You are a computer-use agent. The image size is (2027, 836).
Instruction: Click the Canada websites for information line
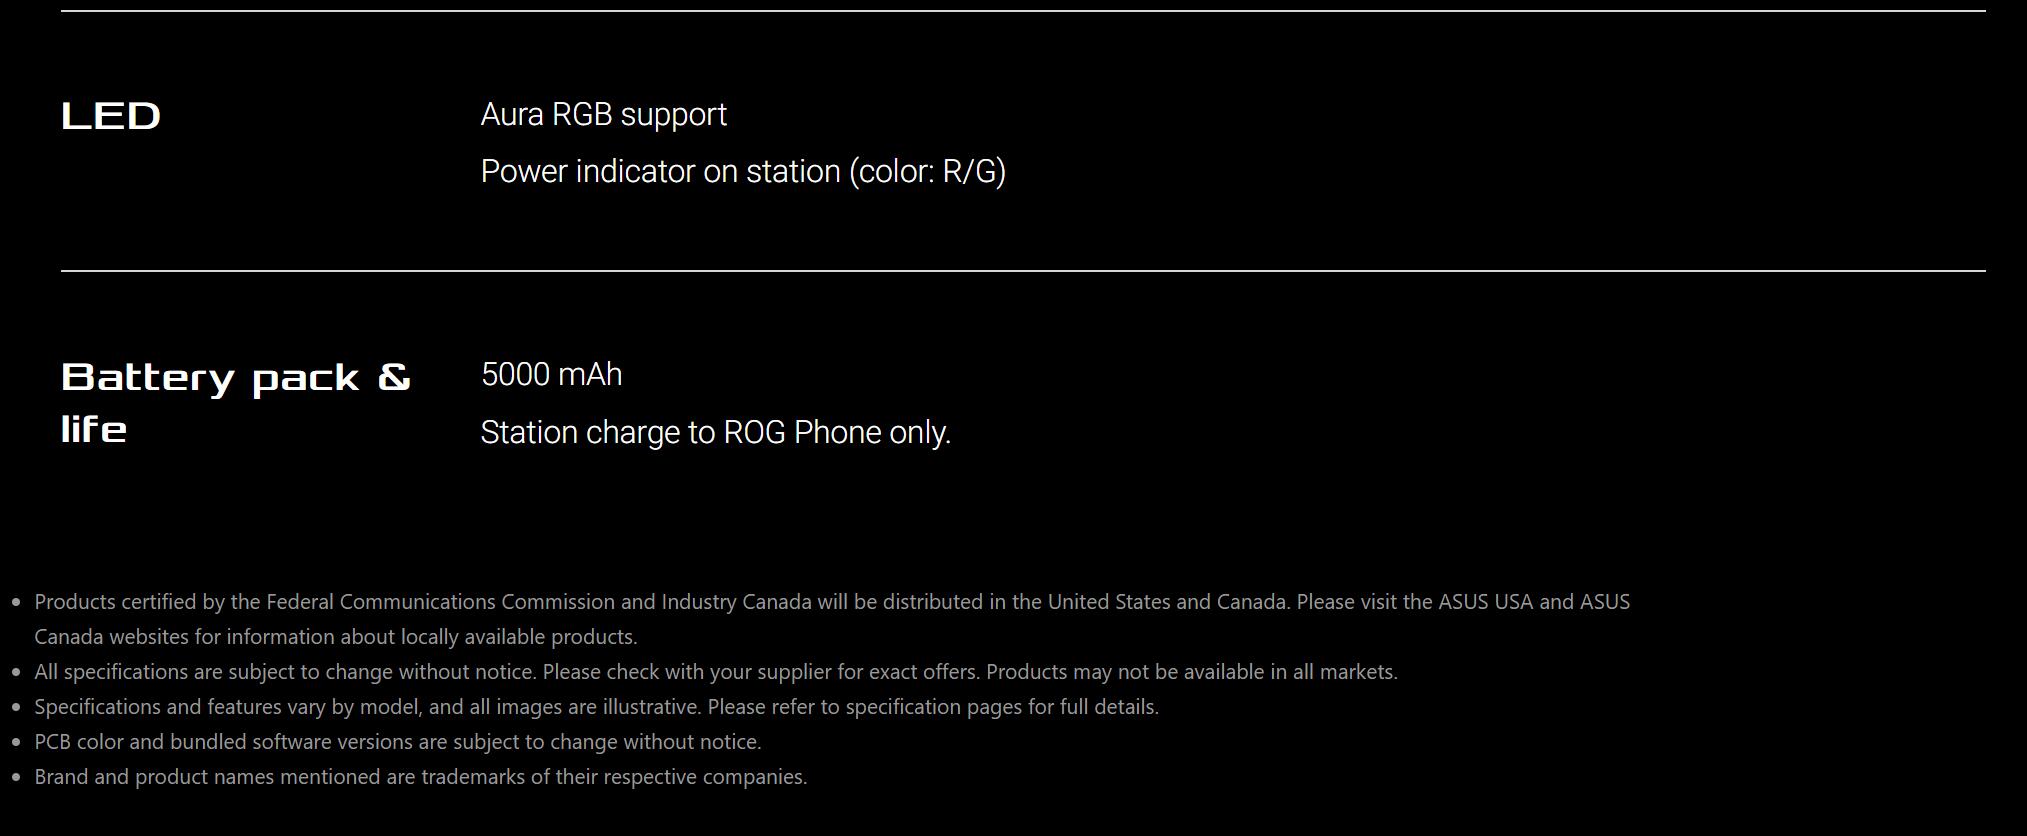(x=335, y=637)
